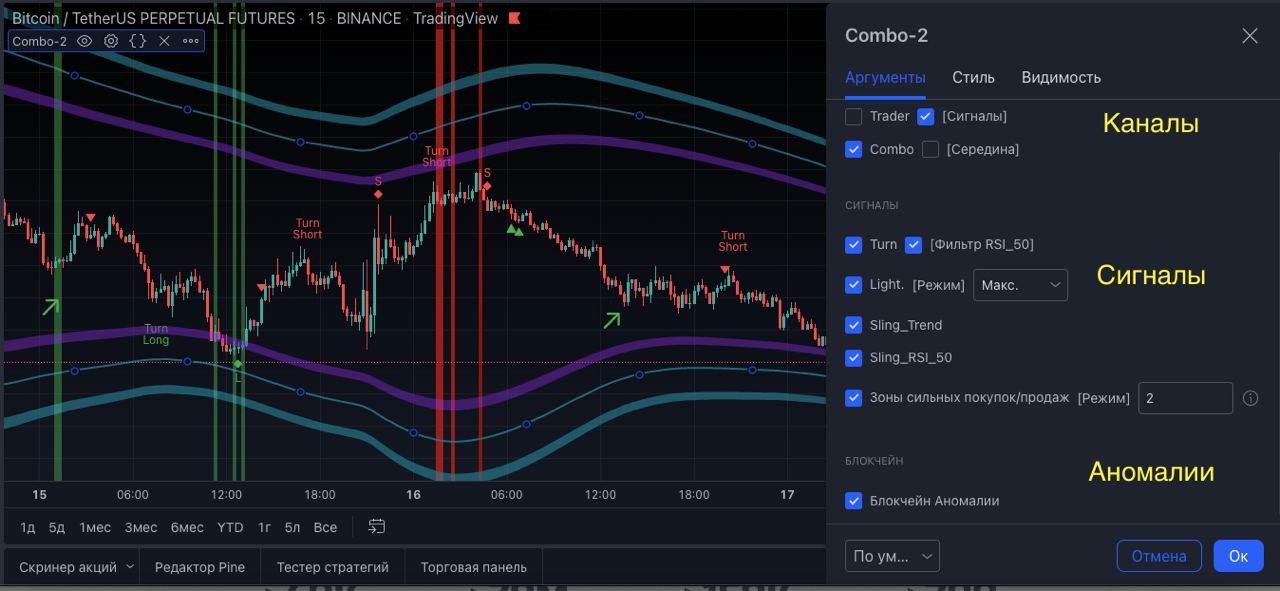Screen dimensions: 1280x591
Task: Open the Скринер акций tab
Action: [x=68, y=567]
